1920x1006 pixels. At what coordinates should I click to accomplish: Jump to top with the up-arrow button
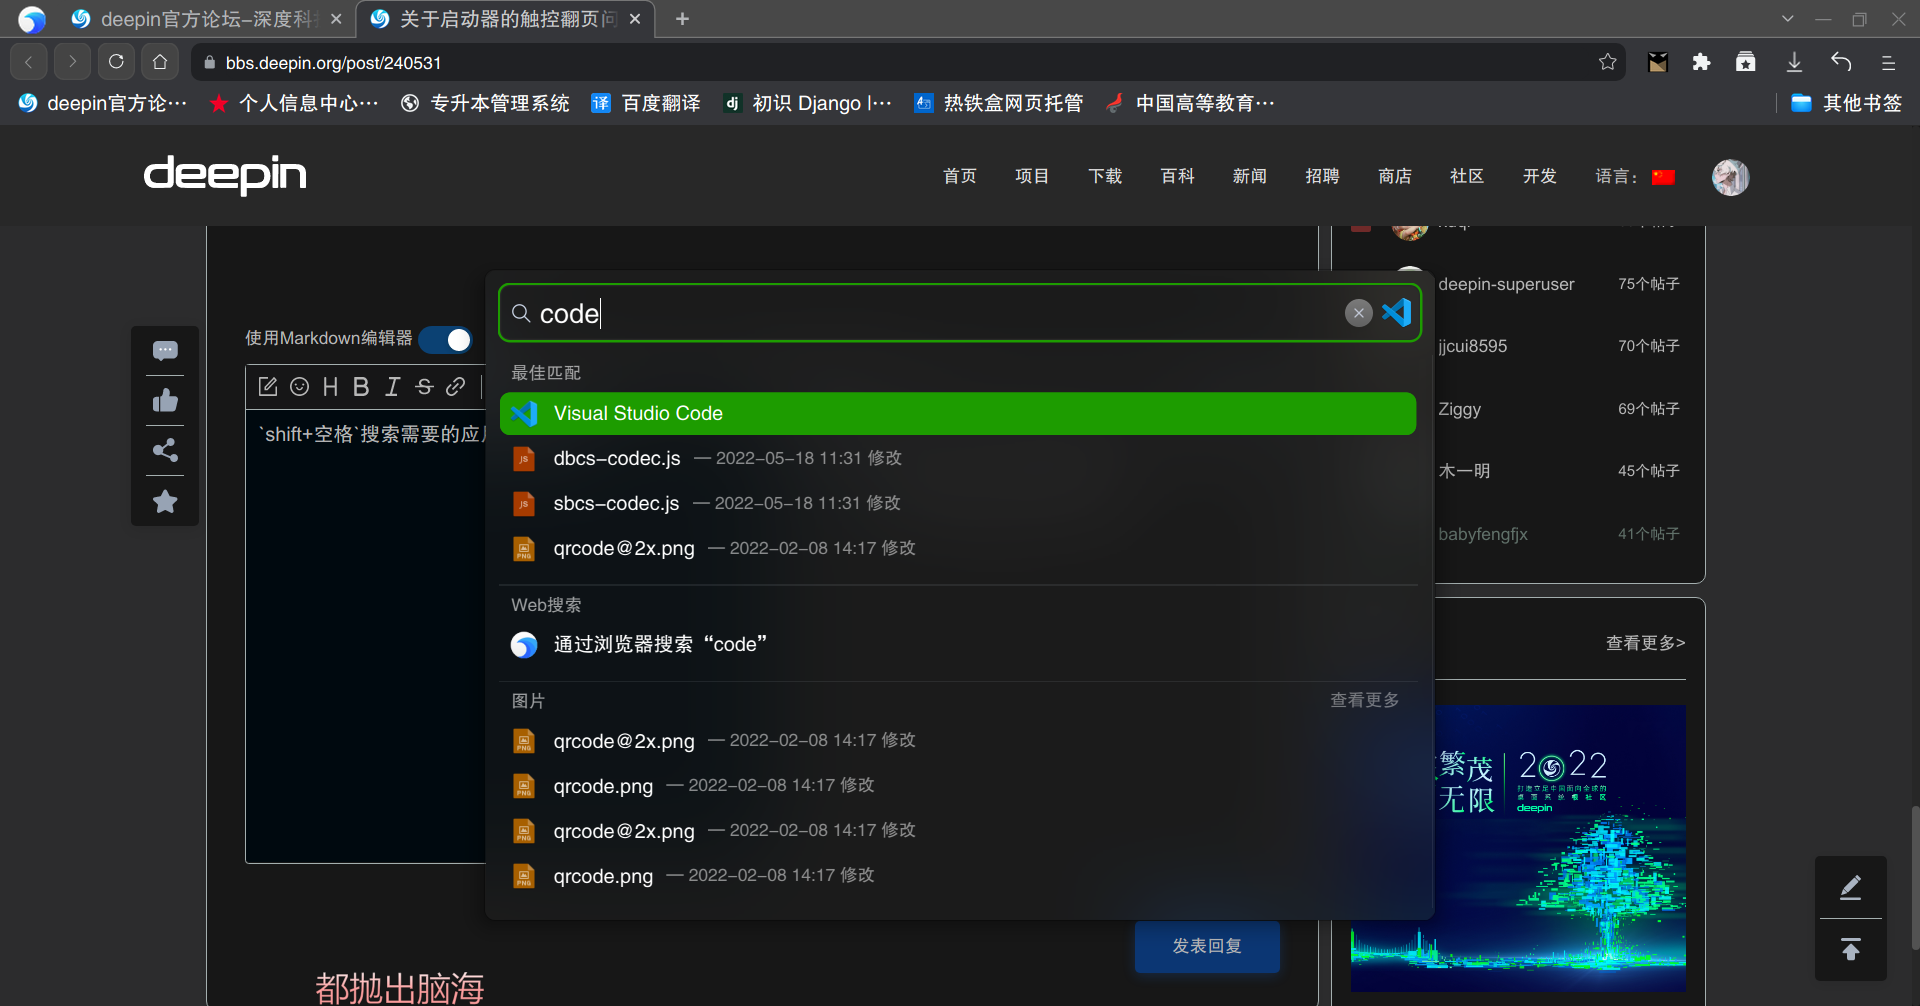coord(1850,950)
